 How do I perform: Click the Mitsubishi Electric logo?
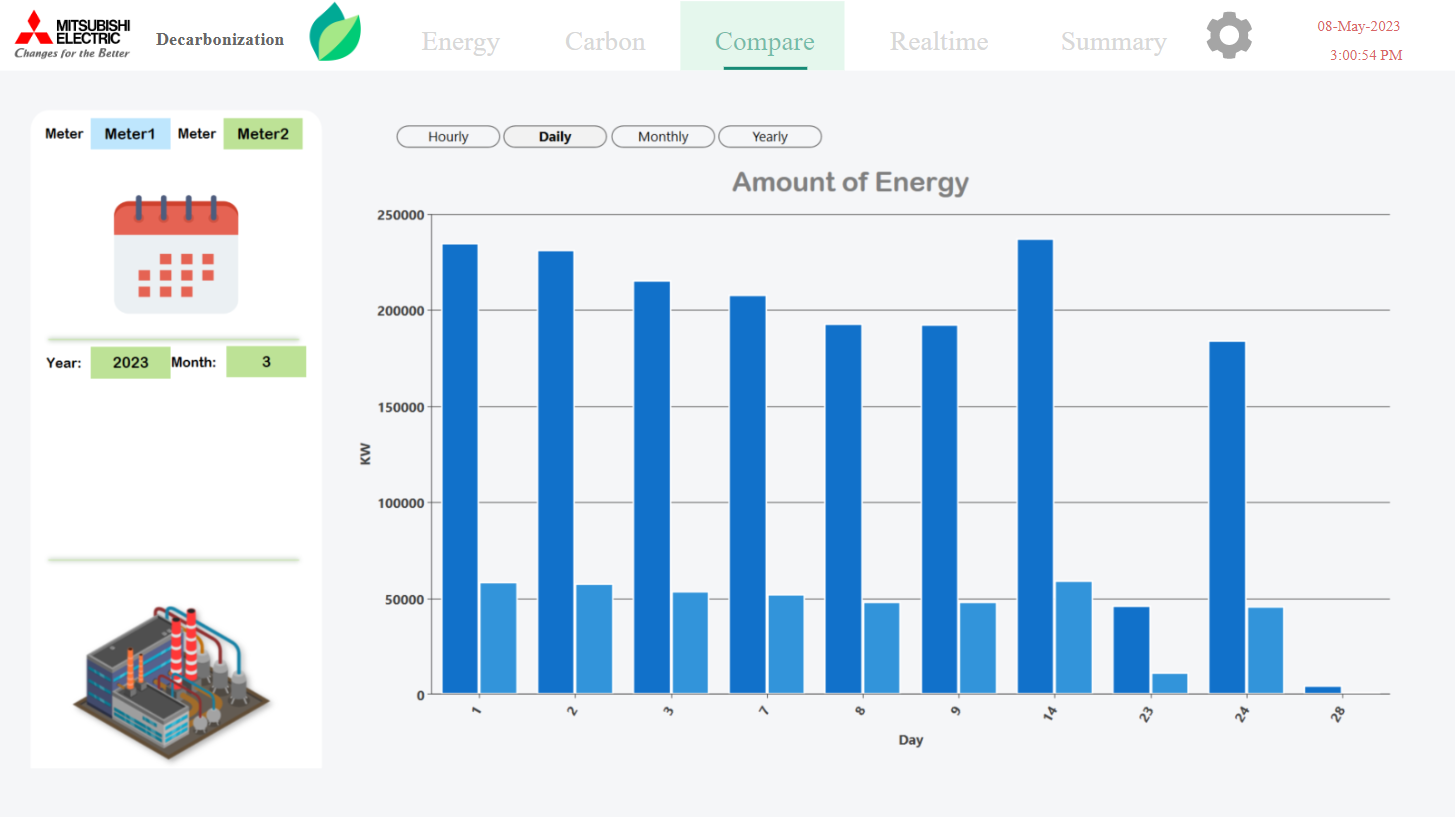[x=72, y=35]
